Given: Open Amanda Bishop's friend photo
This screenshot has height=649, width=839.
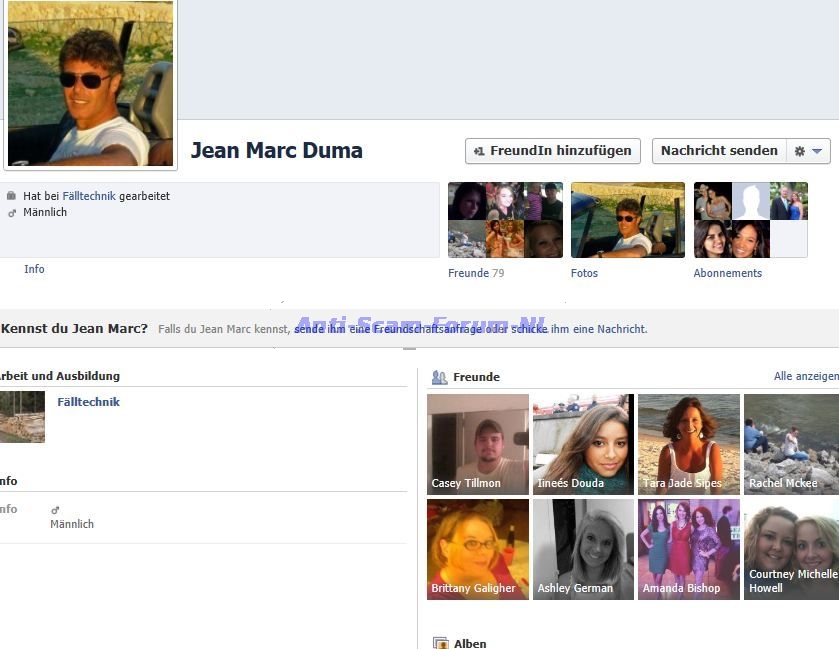Looking at the screenshot, I should click(688, 549).
